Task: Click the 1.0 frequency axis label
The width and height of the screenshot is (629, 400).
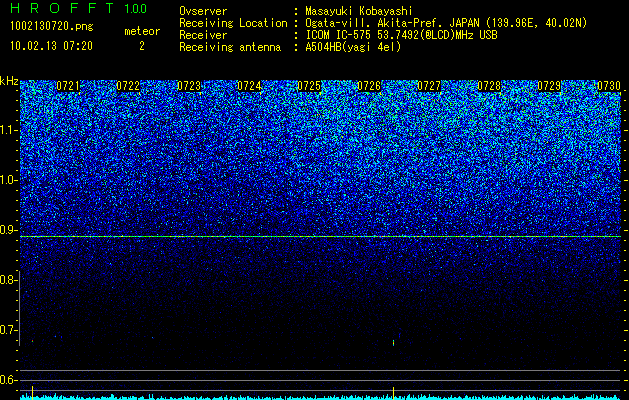Action: [8, 180]
